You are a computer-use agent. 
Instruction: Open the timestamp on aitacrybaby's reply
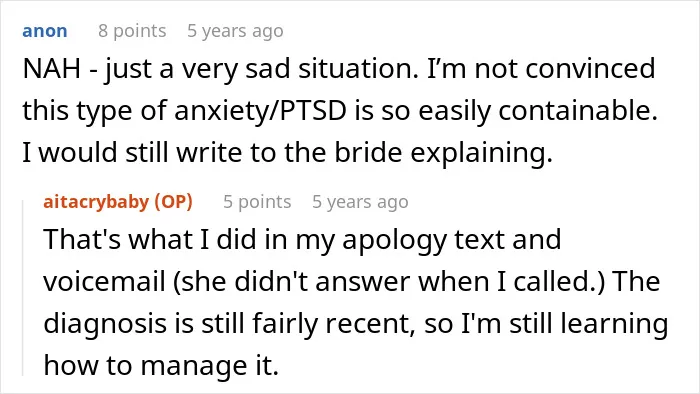pos(360,202)
